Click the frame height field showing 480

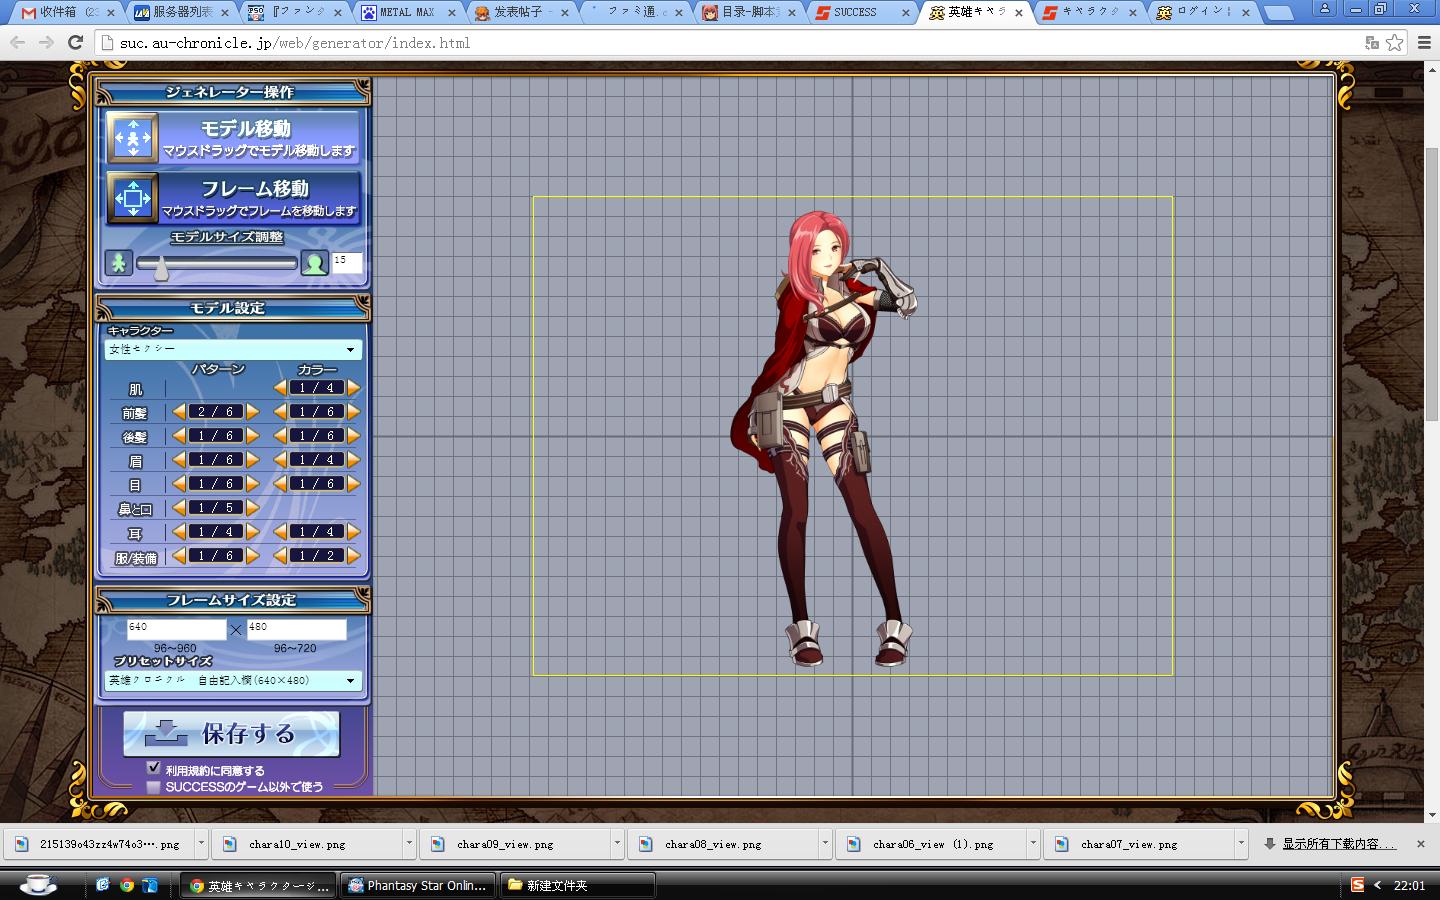pyautogui.click(x=296, y=628)
